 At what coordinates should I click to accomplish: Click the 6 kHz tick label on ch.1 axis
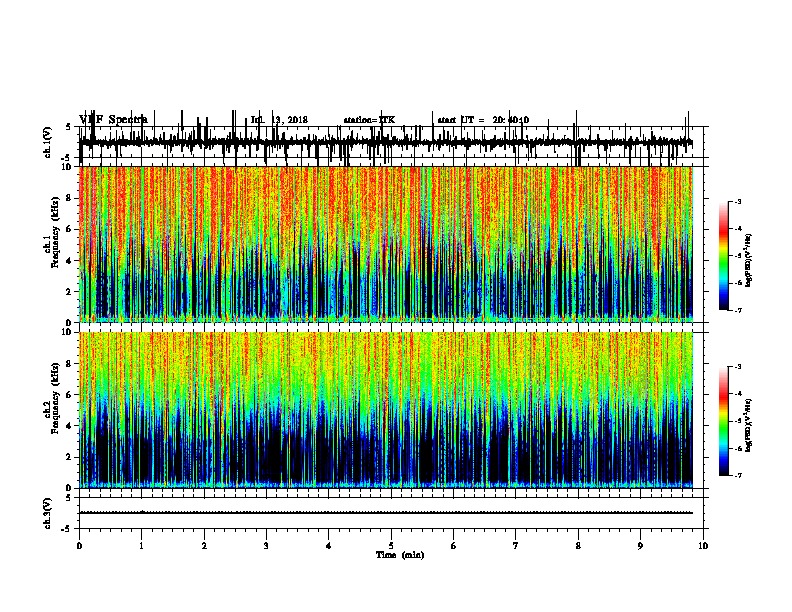click(70, 230)
